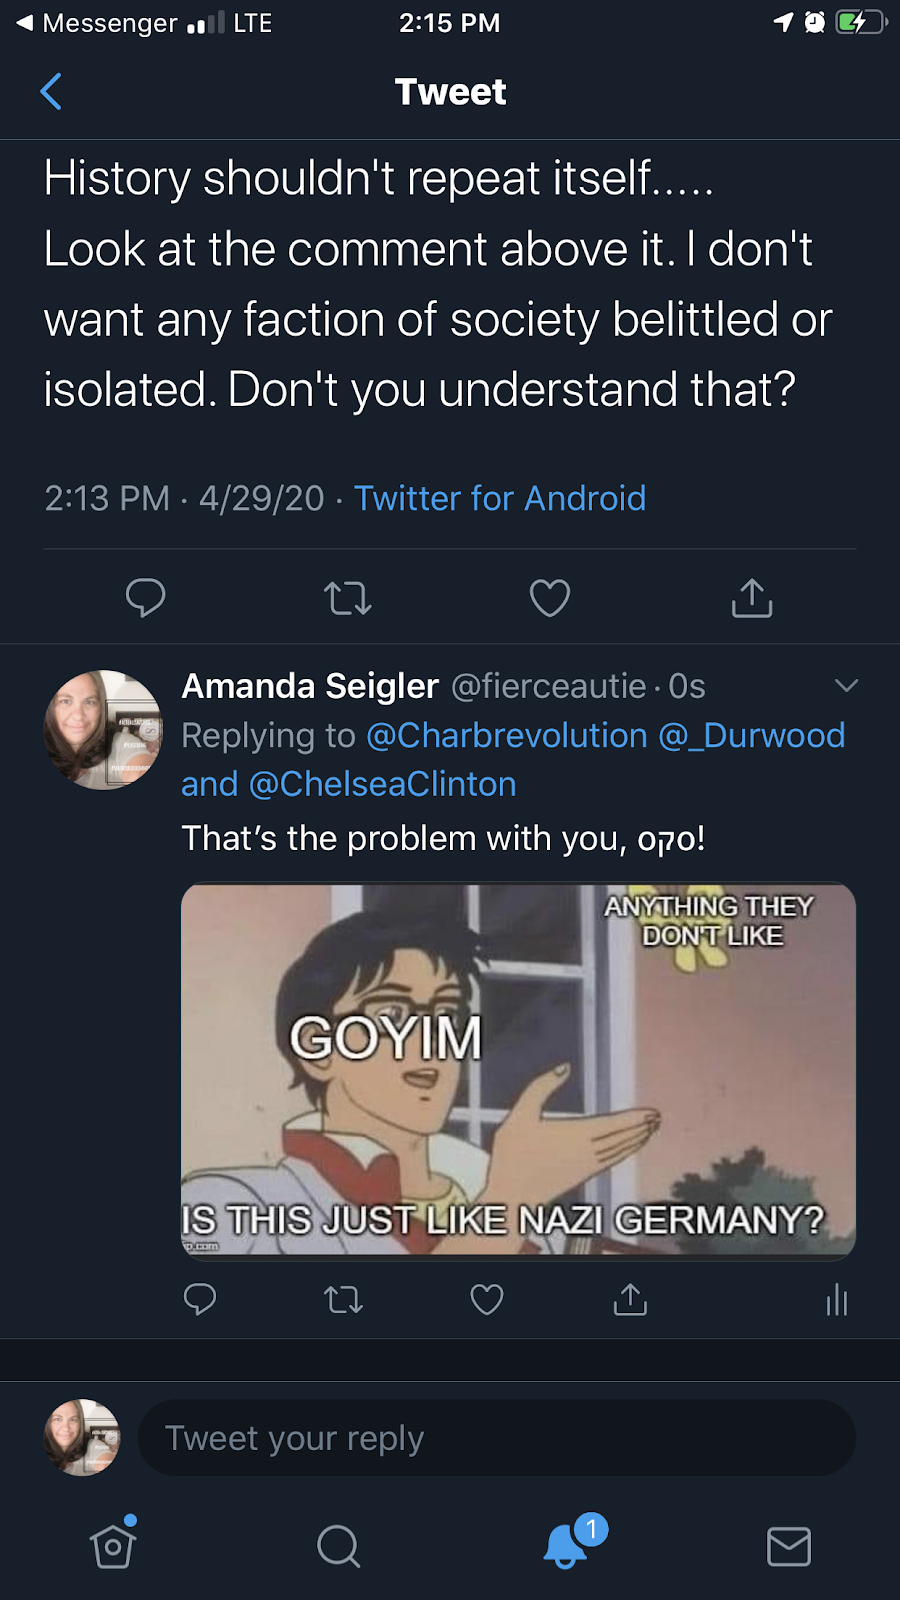Image resolution: width=900 pixels, height=1600 pixels.
Task: Like the main tweet
Action: tap(549, 598)
